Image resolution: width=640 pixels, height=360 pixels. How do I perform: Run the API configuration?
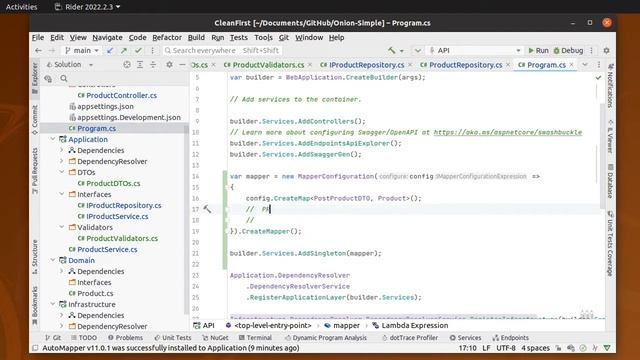(538, 51)
